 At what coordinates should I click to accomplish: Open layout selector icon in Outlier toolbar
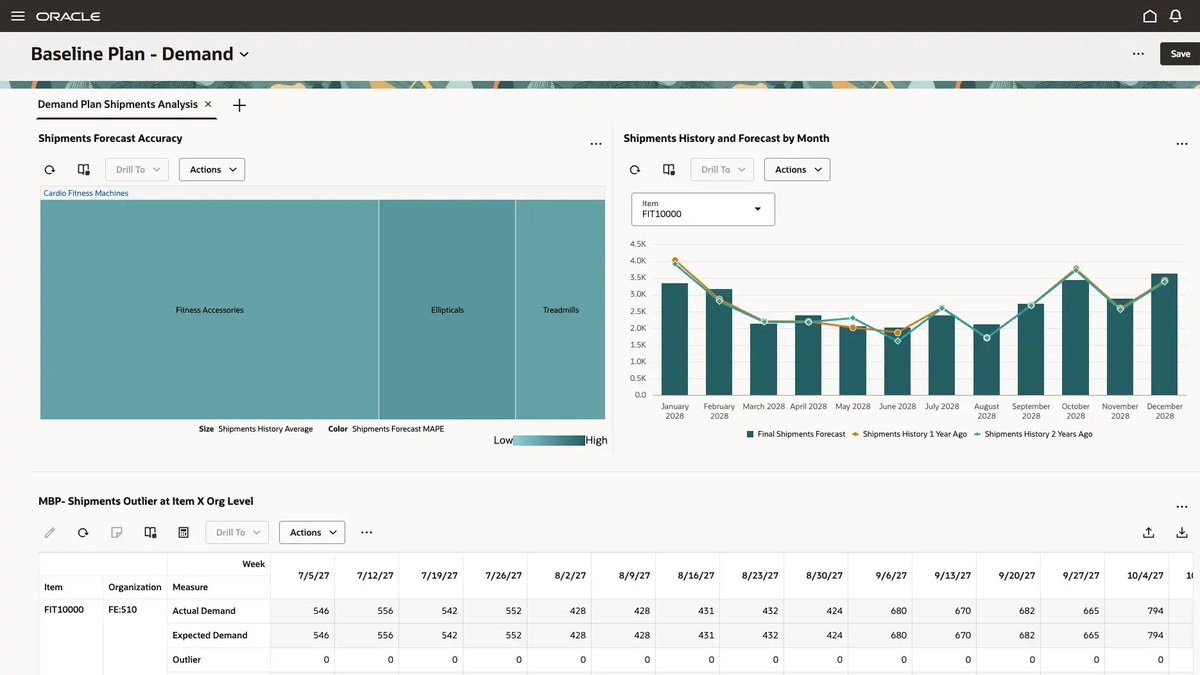pyautogui.click(x=150, y=533)
